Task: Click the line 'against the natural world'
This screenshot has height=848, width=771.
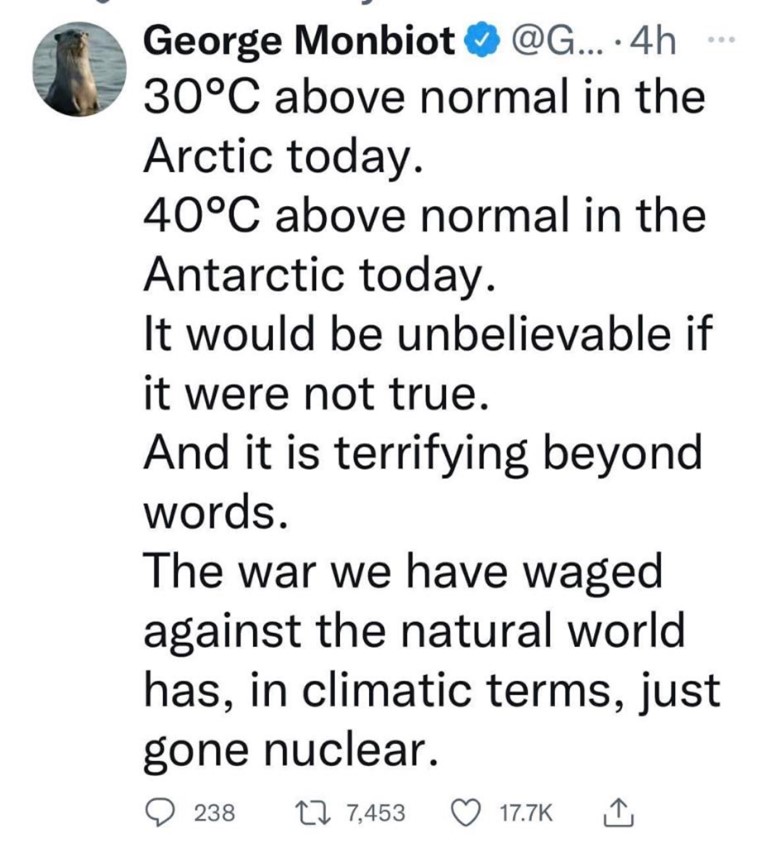Action: (x=414, y=631)
